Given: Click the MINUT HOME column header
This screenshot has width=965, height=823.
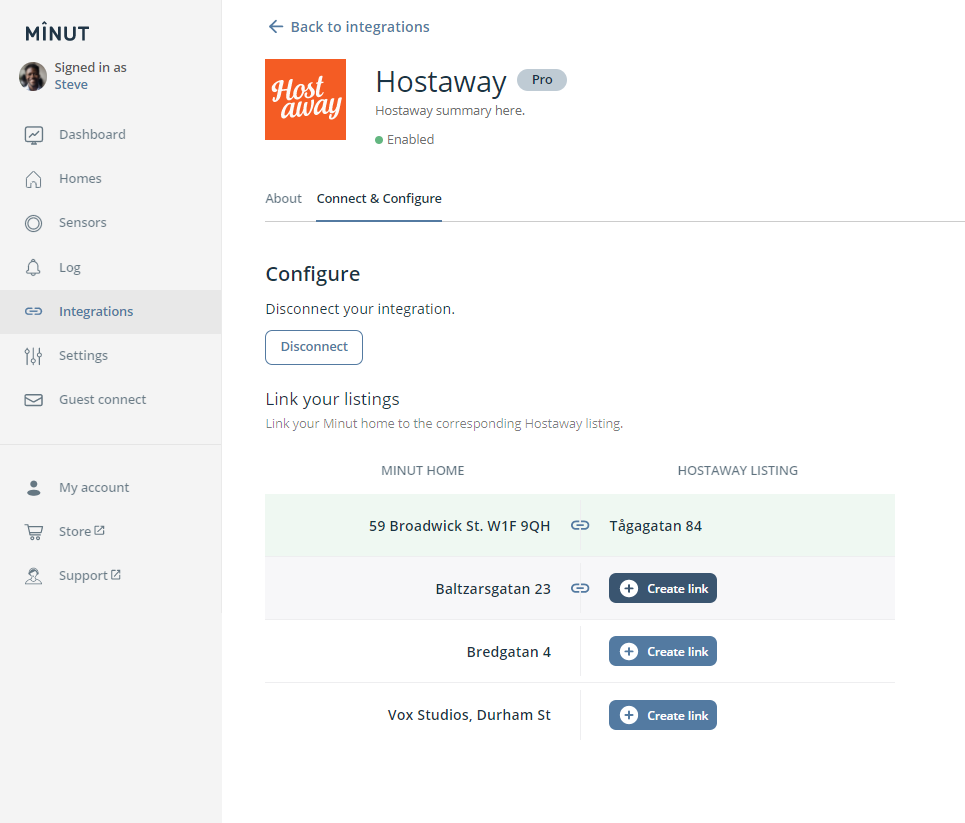Looking at the screenshot, I should [422, 471].
